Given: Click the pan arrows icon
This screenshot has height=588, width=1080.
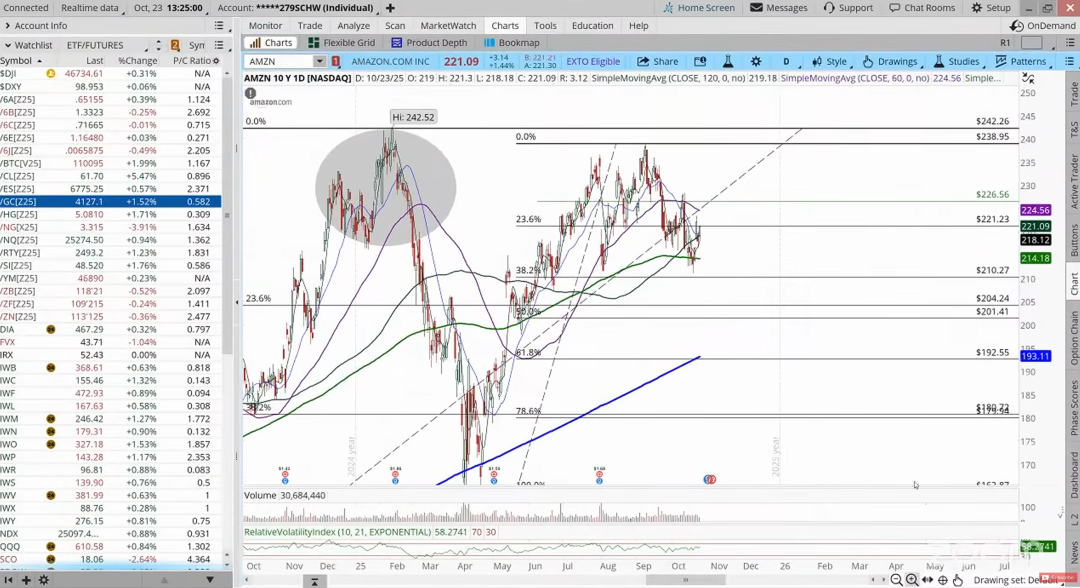Looking at the screenshot, I should [927, 580].
